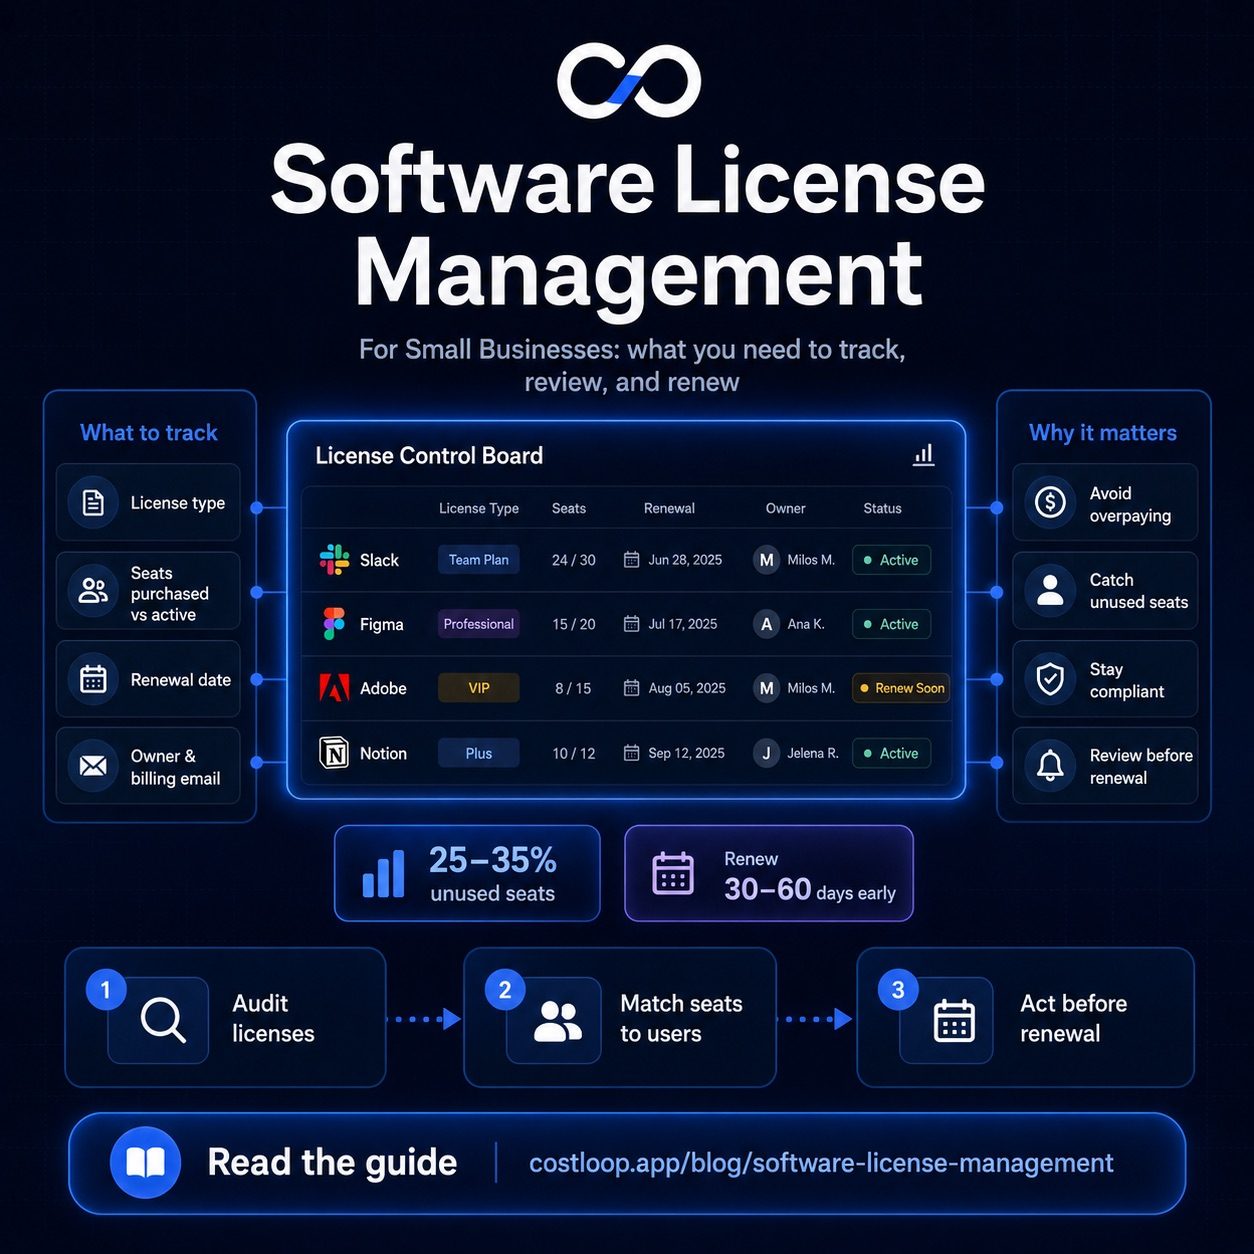Select the Team Plan badge
1254x1254 pixels.
(478, 560)
